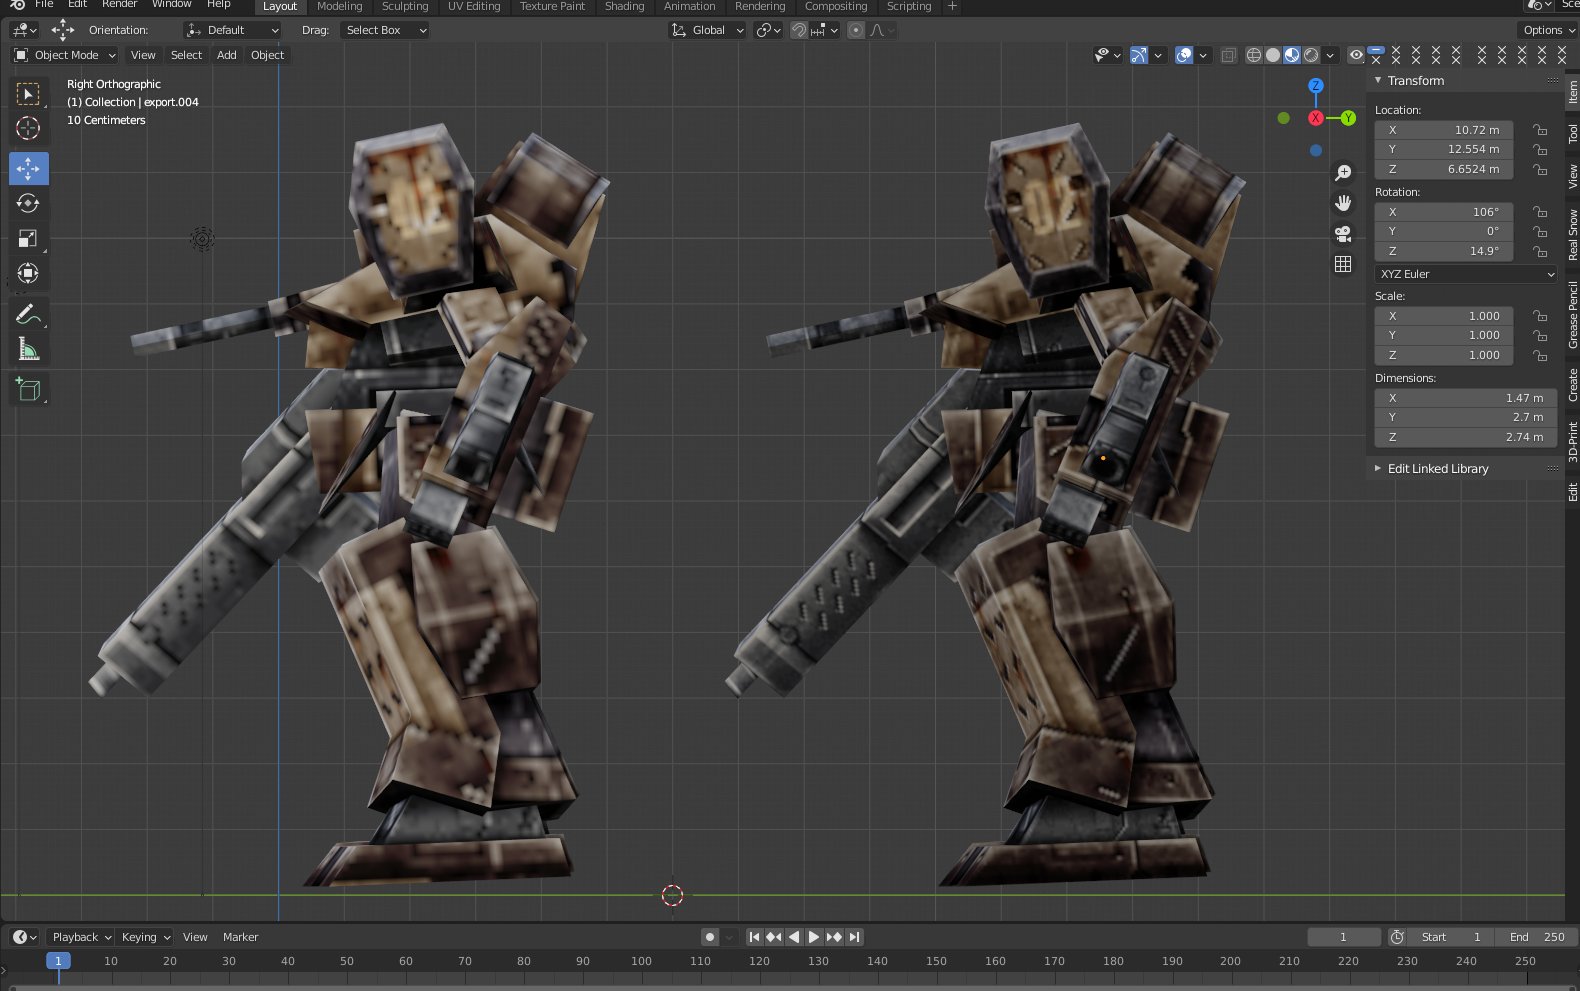Select the Annotate pencil tool
This screenshot has width=1580, height=991.
coord(28,315)
